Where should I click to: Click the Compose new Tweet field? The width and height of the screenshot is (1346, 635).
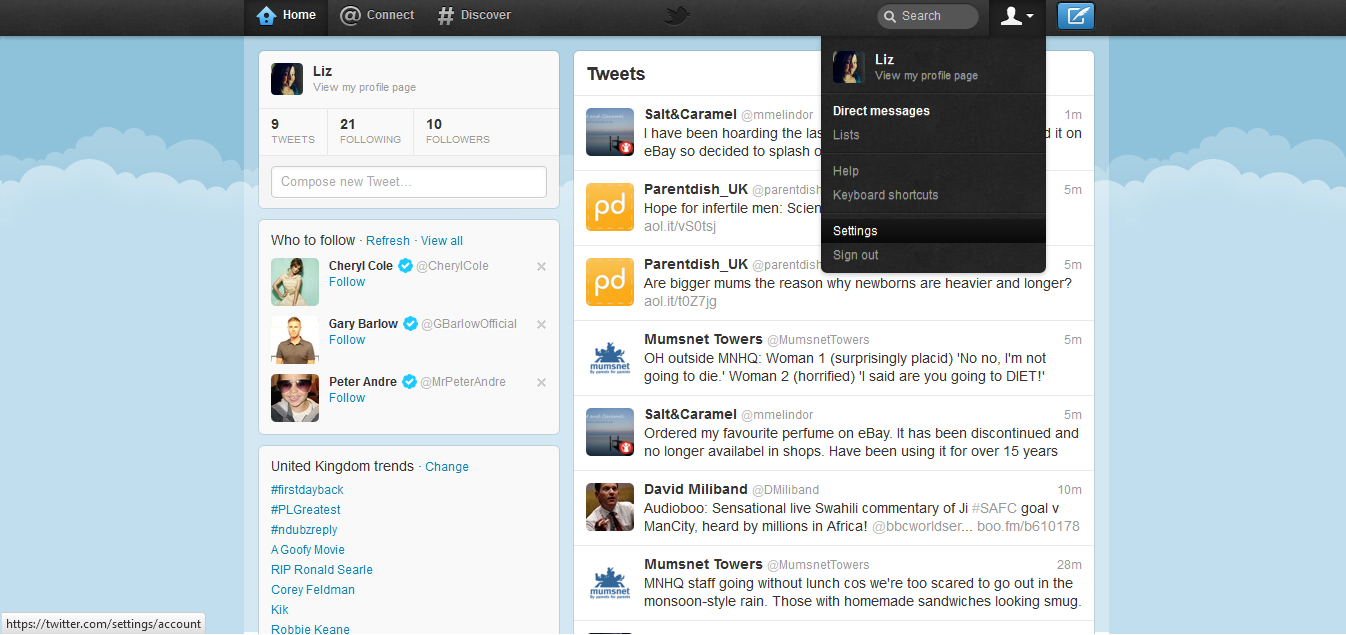click(x=408, y=181)
